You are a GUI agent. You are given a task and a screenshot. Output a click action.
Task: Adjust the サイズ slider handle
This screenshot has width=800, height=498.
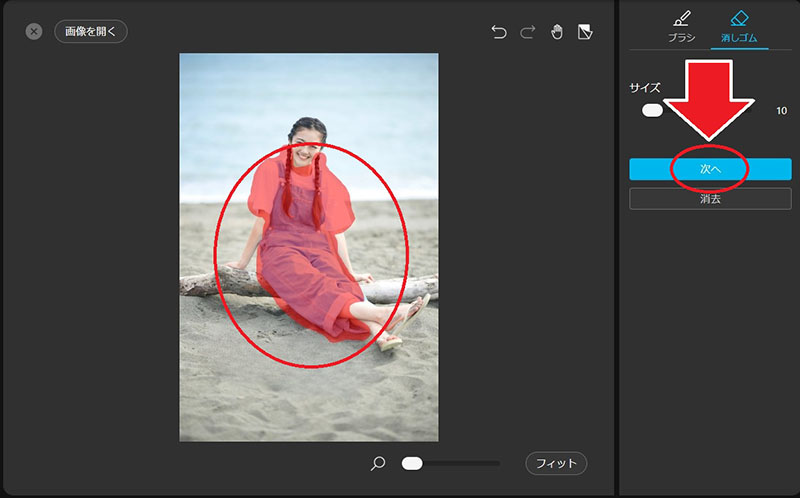pyautogui.click(x=652, y=110)
